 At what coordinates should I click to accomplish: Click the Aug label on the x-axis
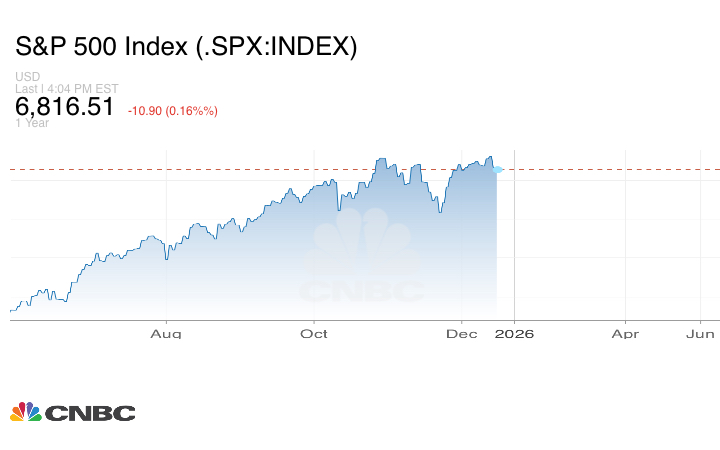point(166,333)
